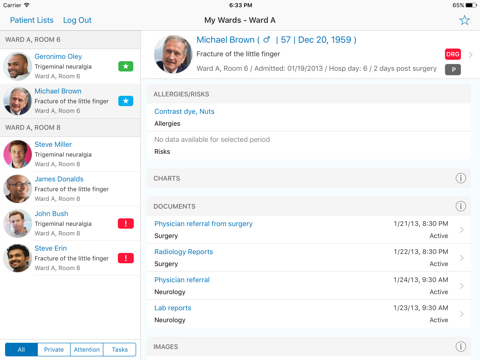Open Contrast dye, Nuts allergies entry
Image resolution: width=480 pixels, height=360 pixels.
[309, 117]
